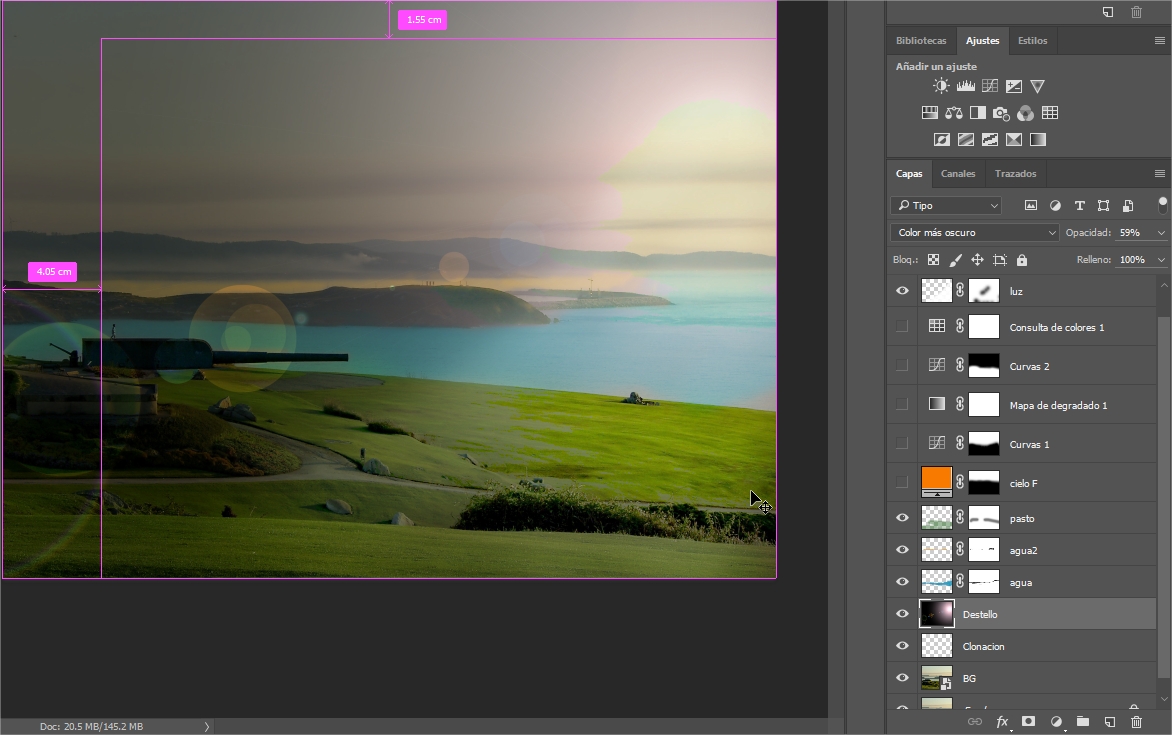
Task: Click the Opacidad 59% value field
Action: [x=1134, y=233]
